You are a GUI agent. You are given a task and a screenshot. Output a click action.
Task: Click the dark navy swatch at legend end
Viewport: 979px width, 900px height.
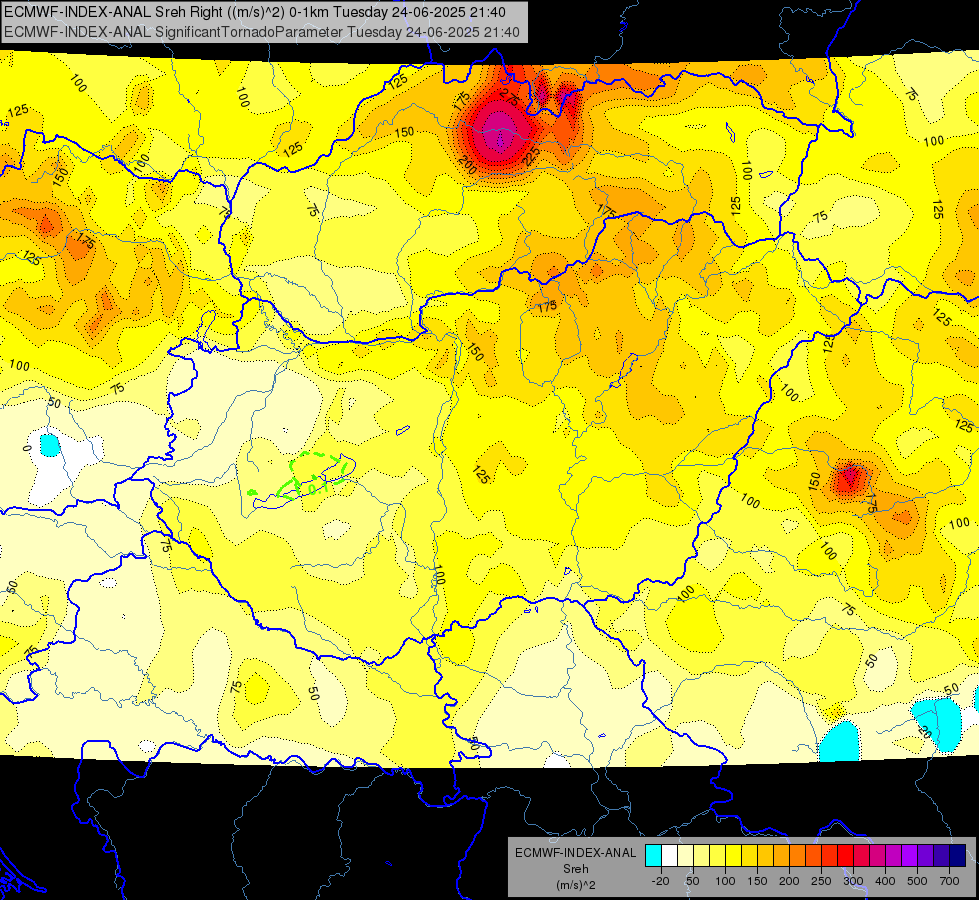click(x=957, y=855)
